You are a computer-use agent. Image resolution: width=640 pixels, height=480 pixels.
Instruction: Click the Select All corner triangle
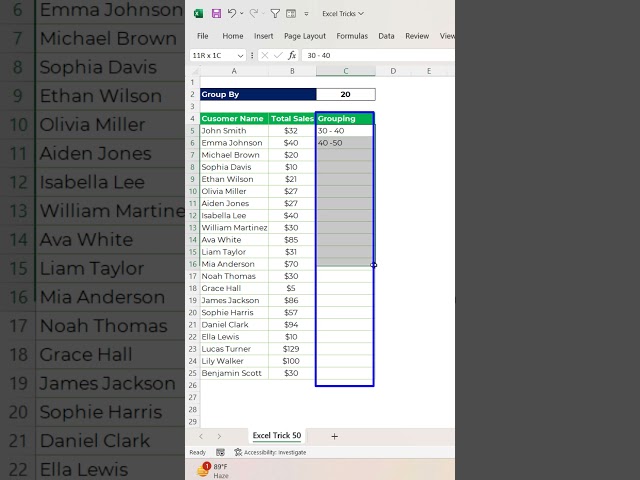[195, 71]
